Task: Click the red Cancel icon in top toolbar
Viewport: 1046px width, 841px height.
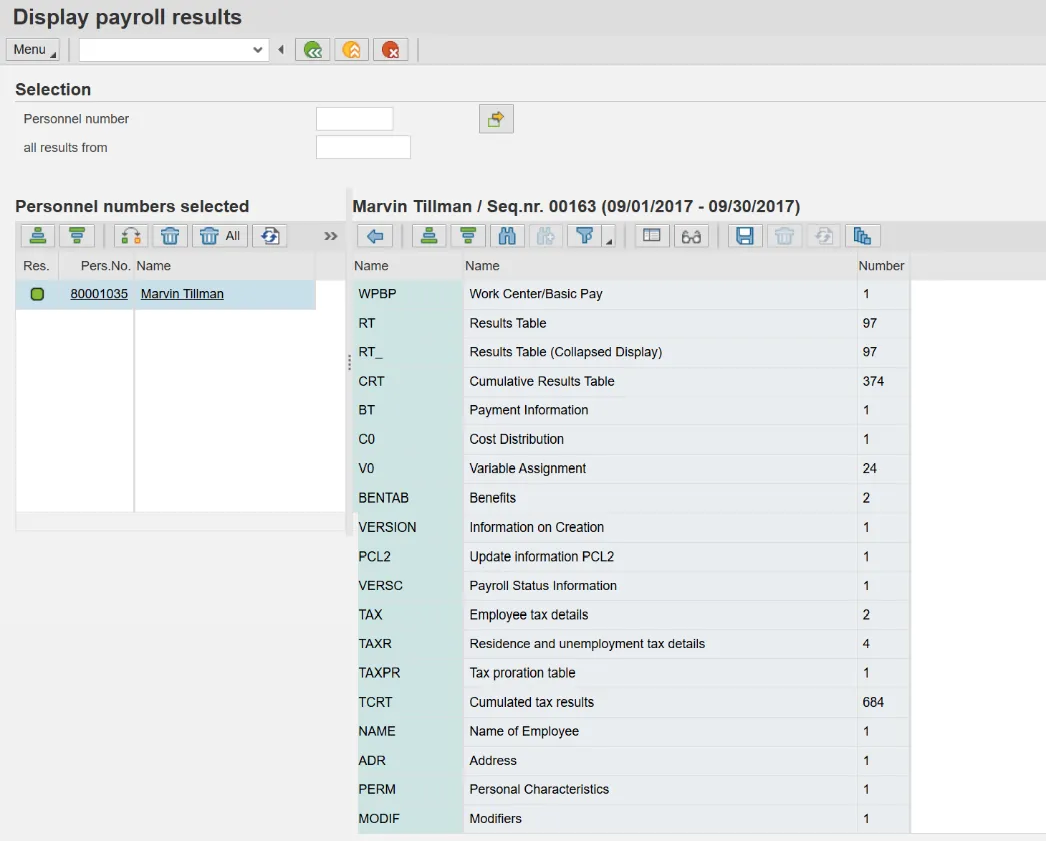Action: [391, 50]
